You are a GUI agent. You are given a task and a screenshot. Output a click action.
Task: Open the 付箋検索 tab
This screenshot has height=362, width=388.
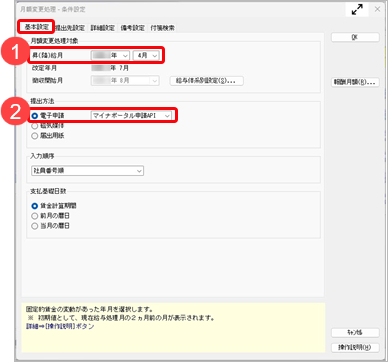click(162, 28)
